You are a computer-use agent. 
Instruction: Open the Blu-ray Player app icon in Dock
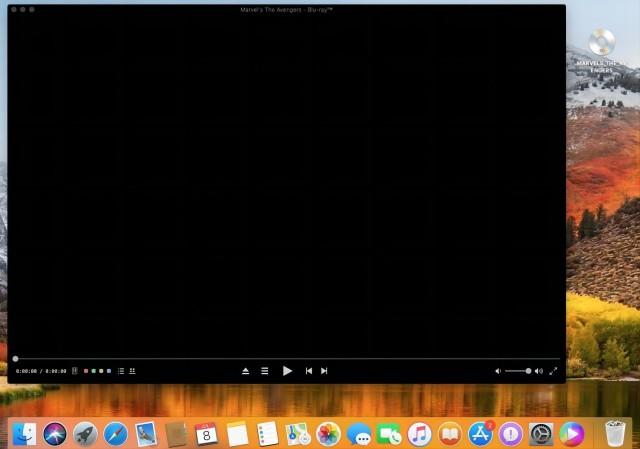coord(571,434)
